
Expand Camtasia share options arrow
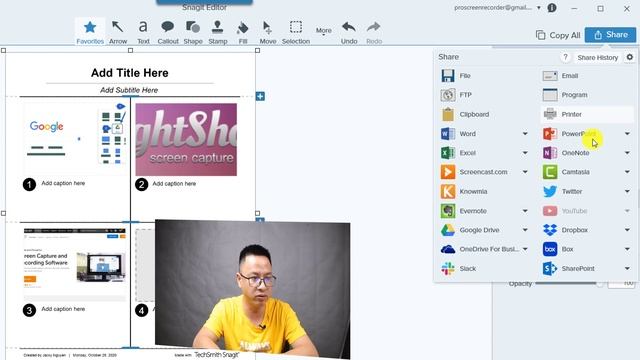[627, 172]
